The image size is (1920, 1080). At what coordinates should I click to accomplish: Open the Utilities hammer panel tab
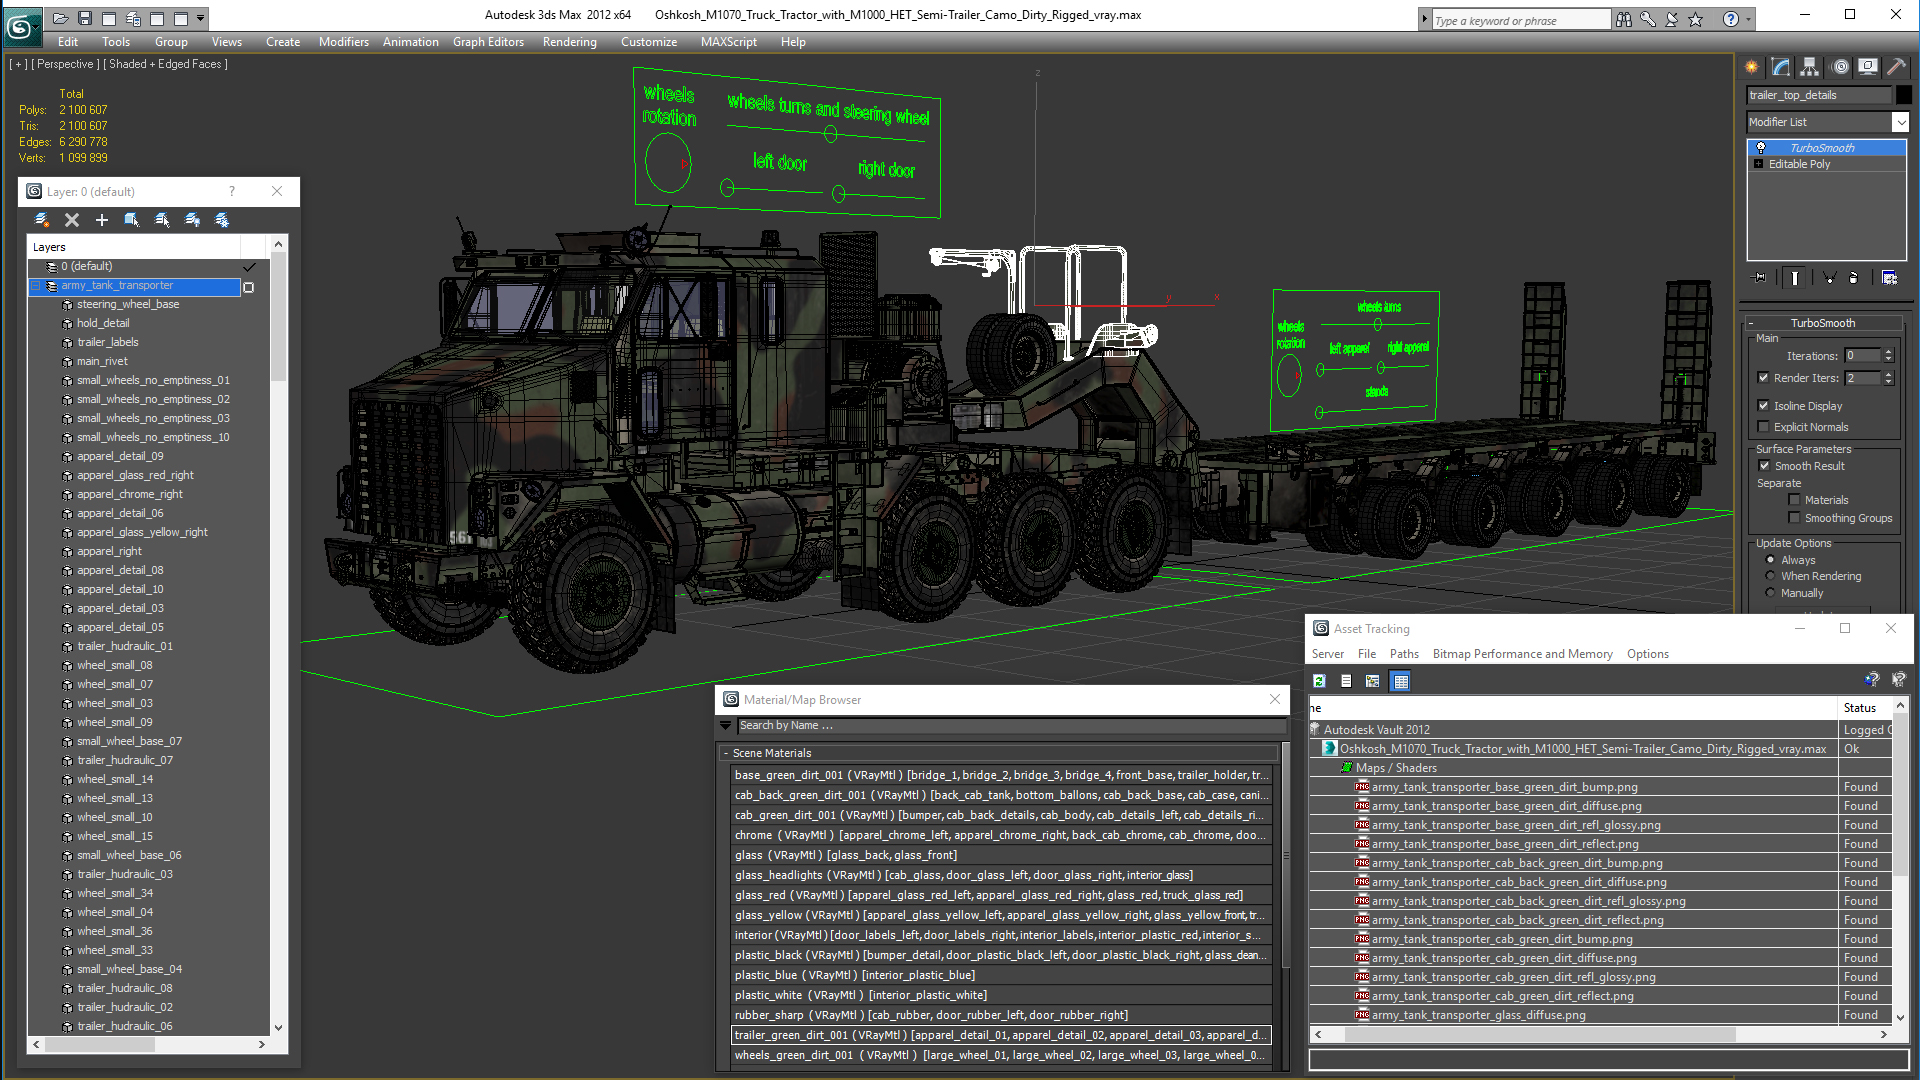pyautogui.click(x=1896, y=67)
